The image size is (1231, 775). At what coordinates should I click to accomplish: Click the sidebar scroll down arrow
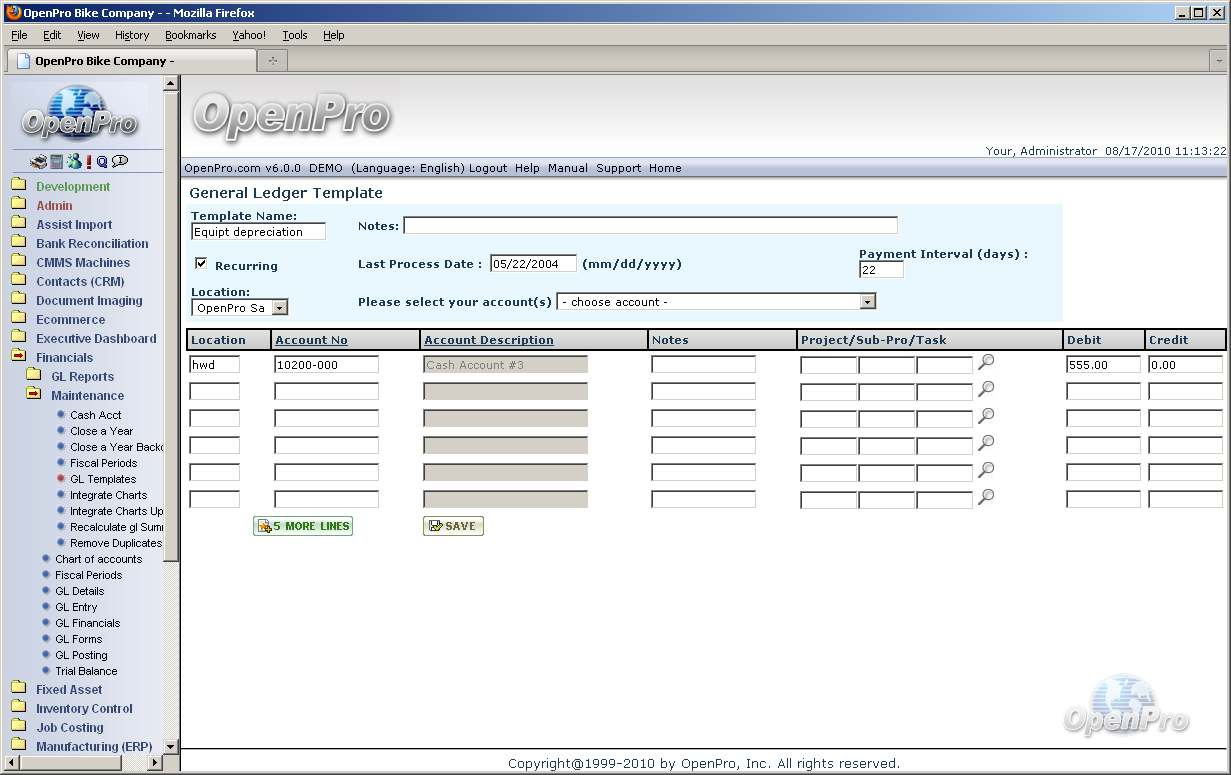click(170, 746)
